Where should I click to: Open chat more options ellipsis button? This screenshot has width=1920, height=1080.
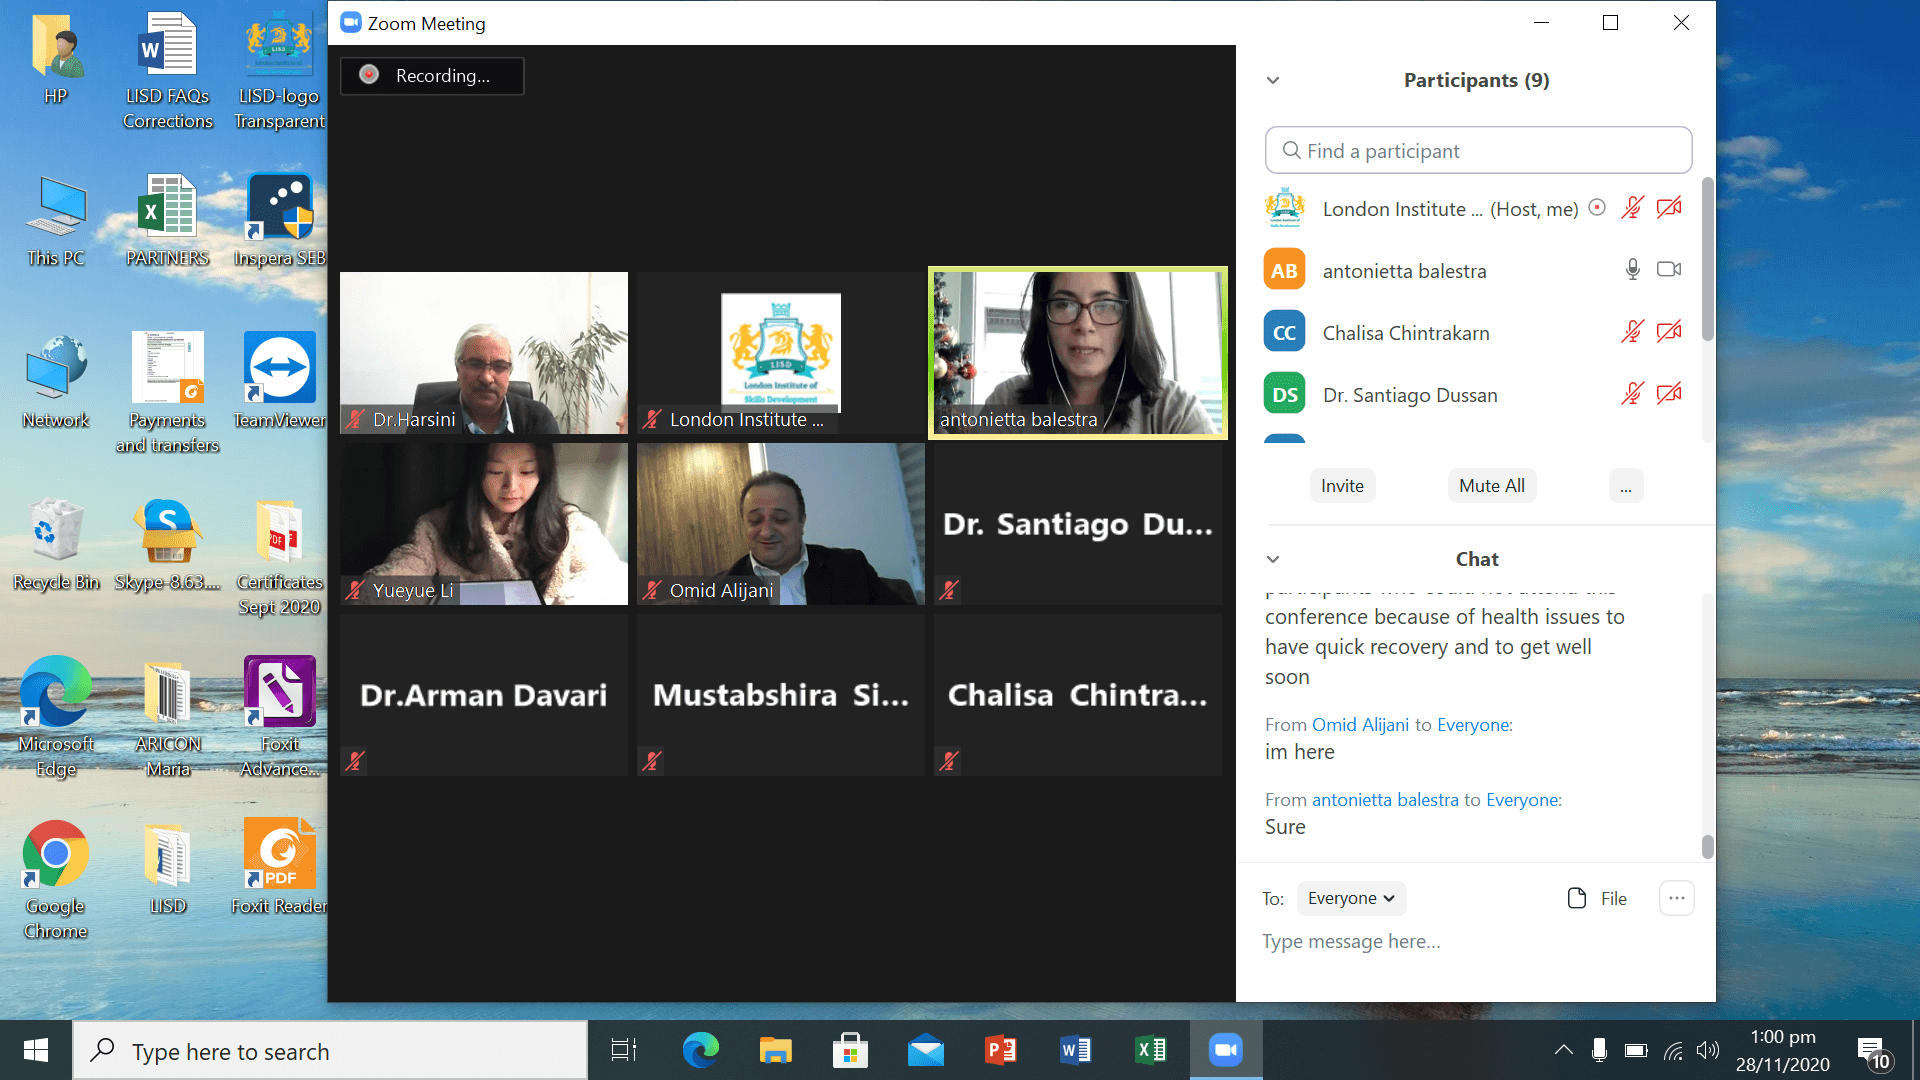click(x=1677, y=898)
